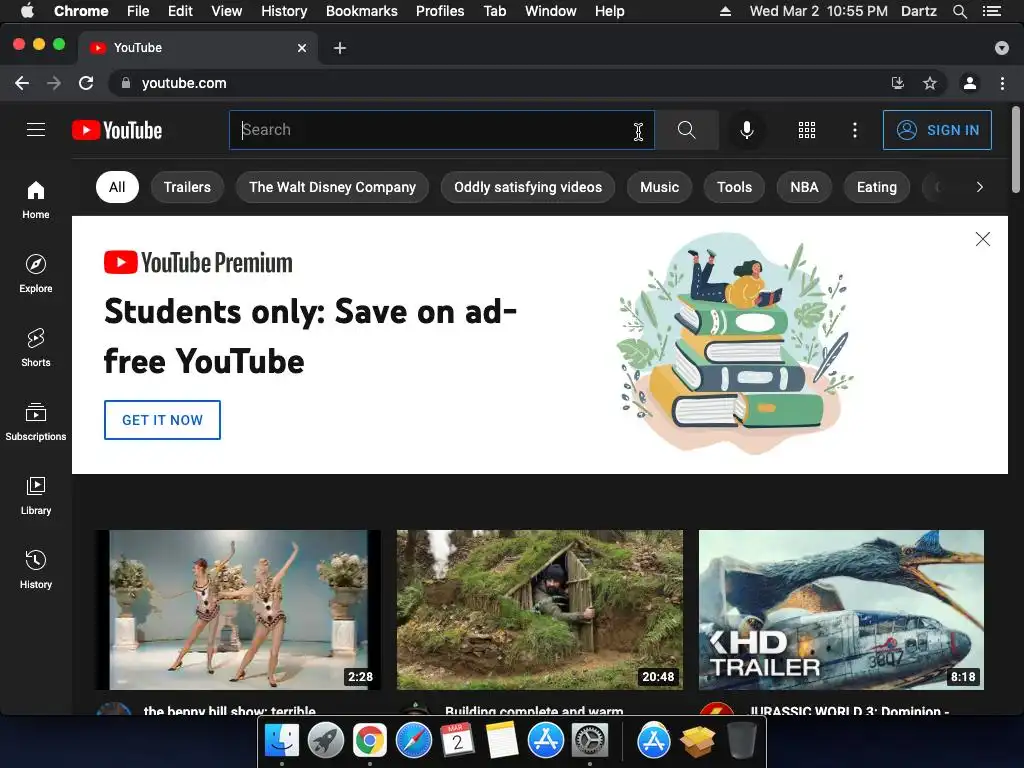Image resolution: width=1024 pixels, height=768 pixels.
Task: Open a new tab with plus button
Action: coord(340,48)
